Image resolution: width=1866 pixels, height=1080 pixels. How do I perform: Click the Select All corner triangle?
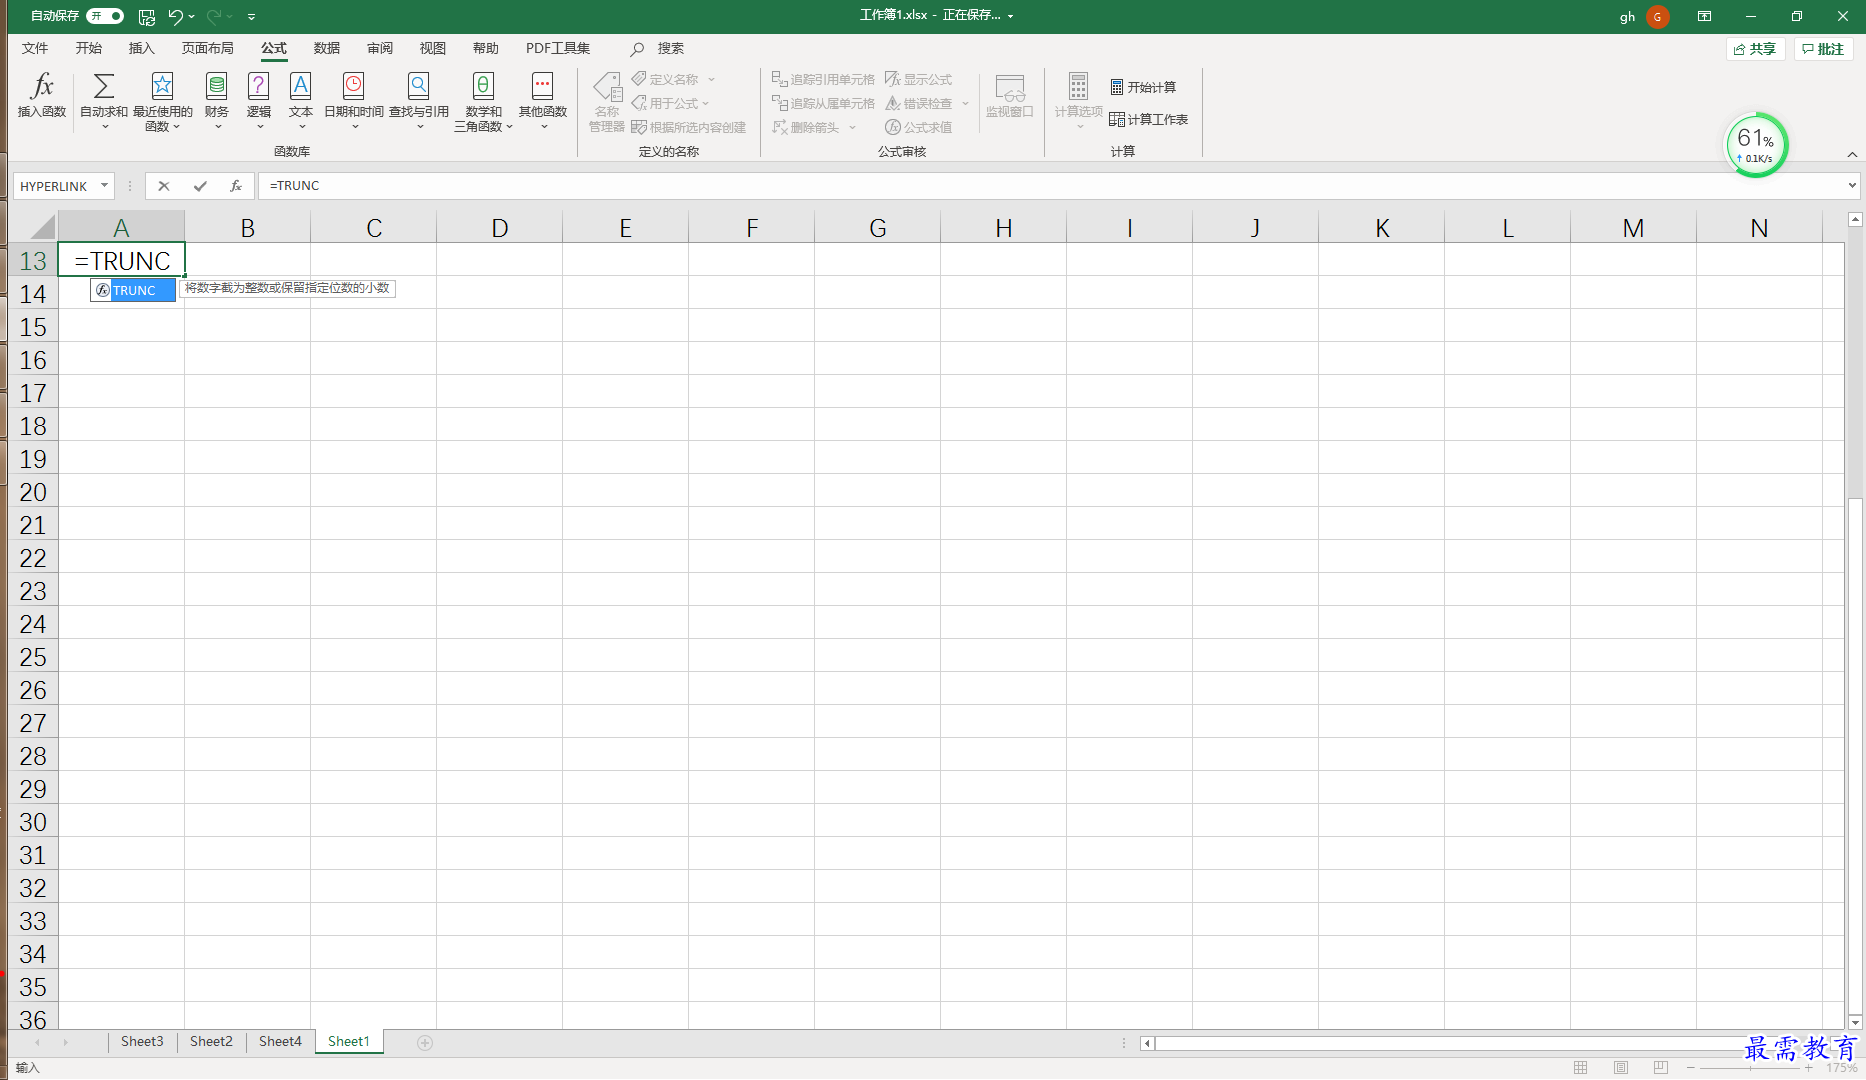(x=40, y=226)
